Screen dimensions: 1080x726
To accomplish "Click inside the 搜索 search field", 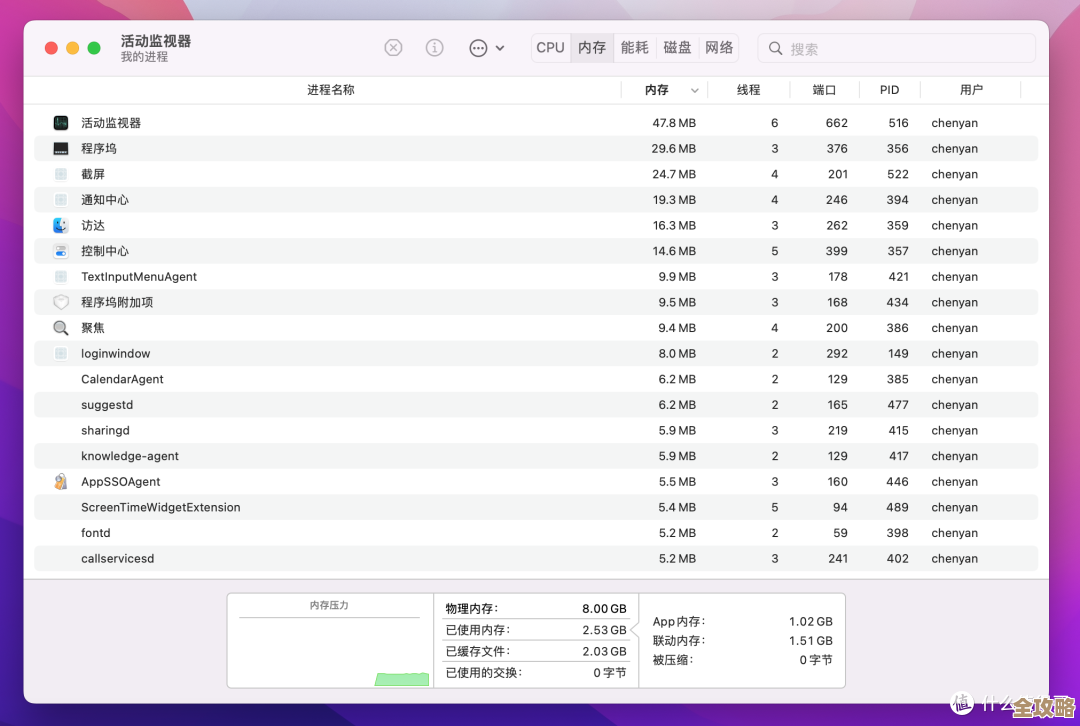I will click(x=895, y=47).
